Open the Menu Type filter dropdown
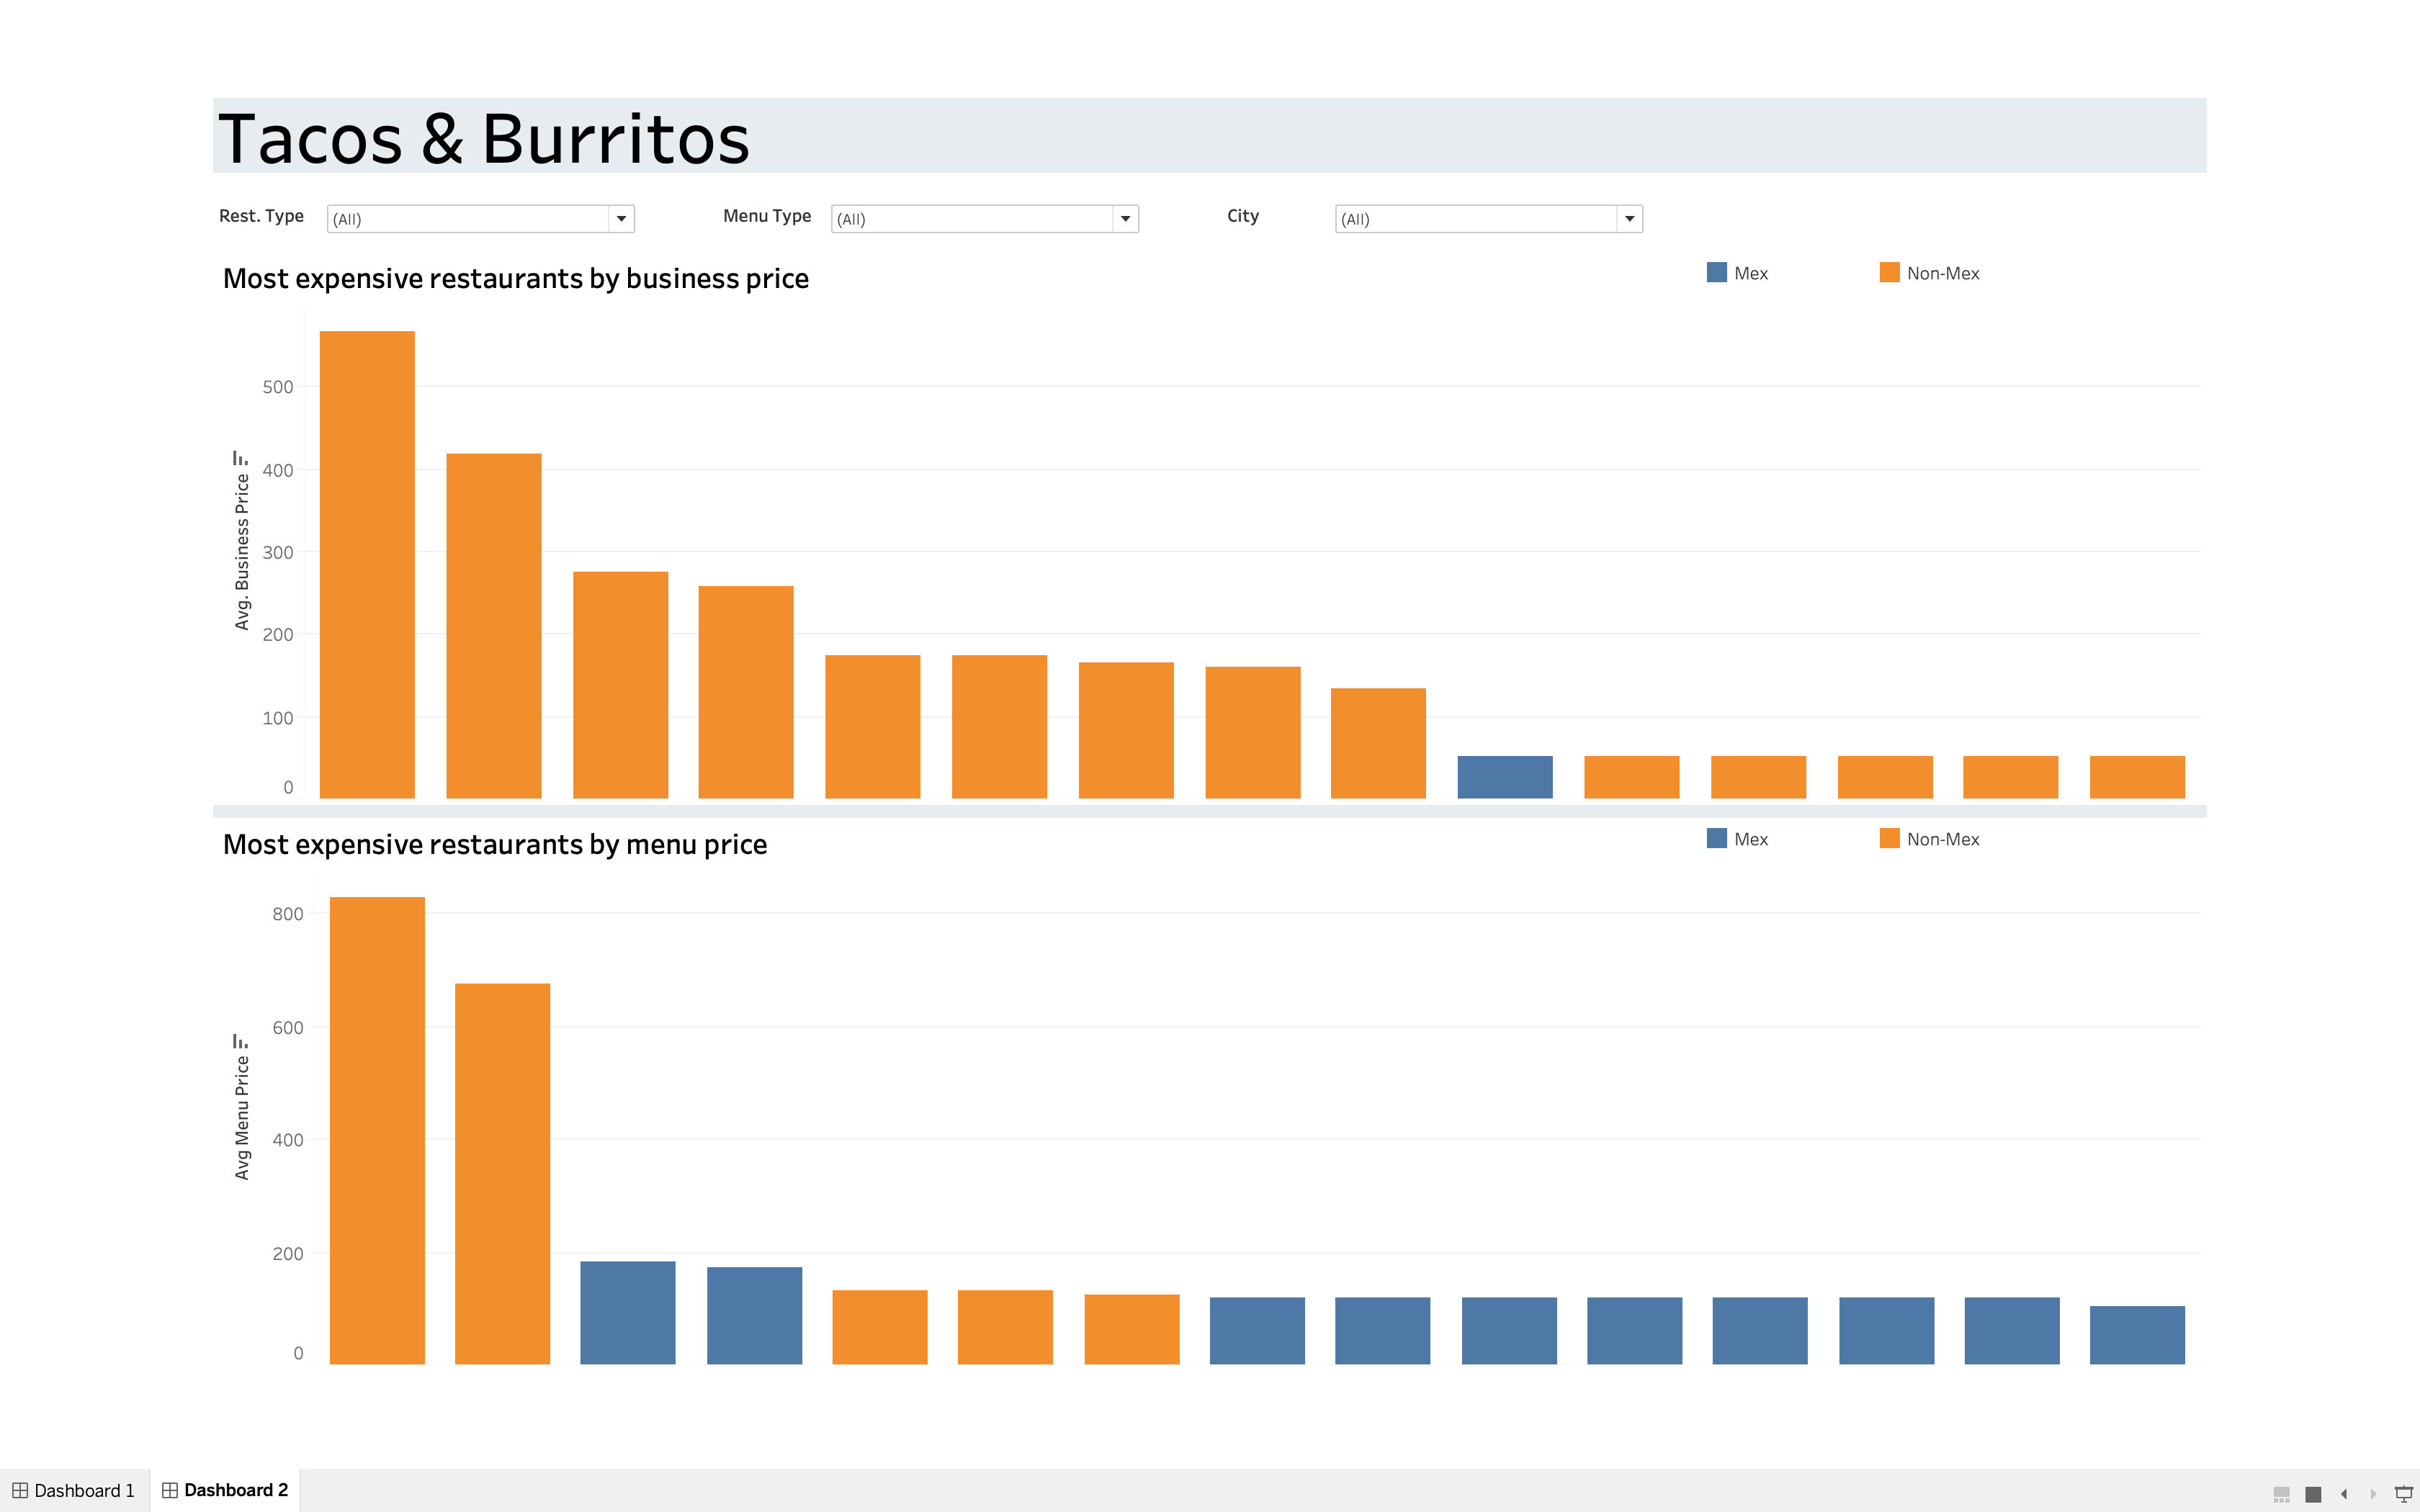Viewport: 2420px width, 1512px height. pos(1125,219)
